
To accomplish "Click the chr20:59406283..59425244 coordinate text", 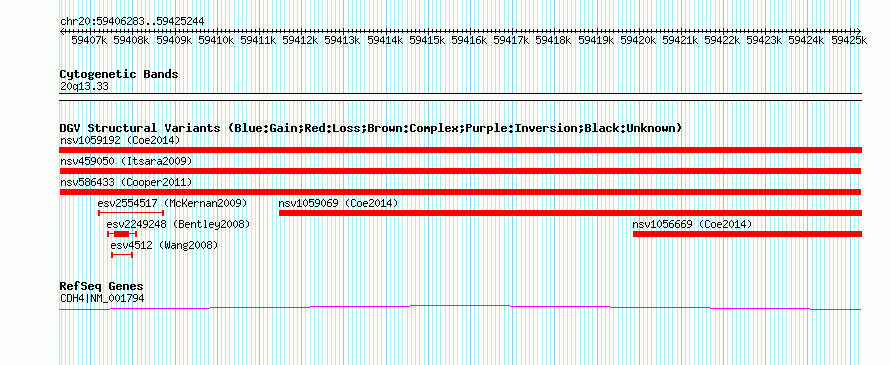I will 132,22.
